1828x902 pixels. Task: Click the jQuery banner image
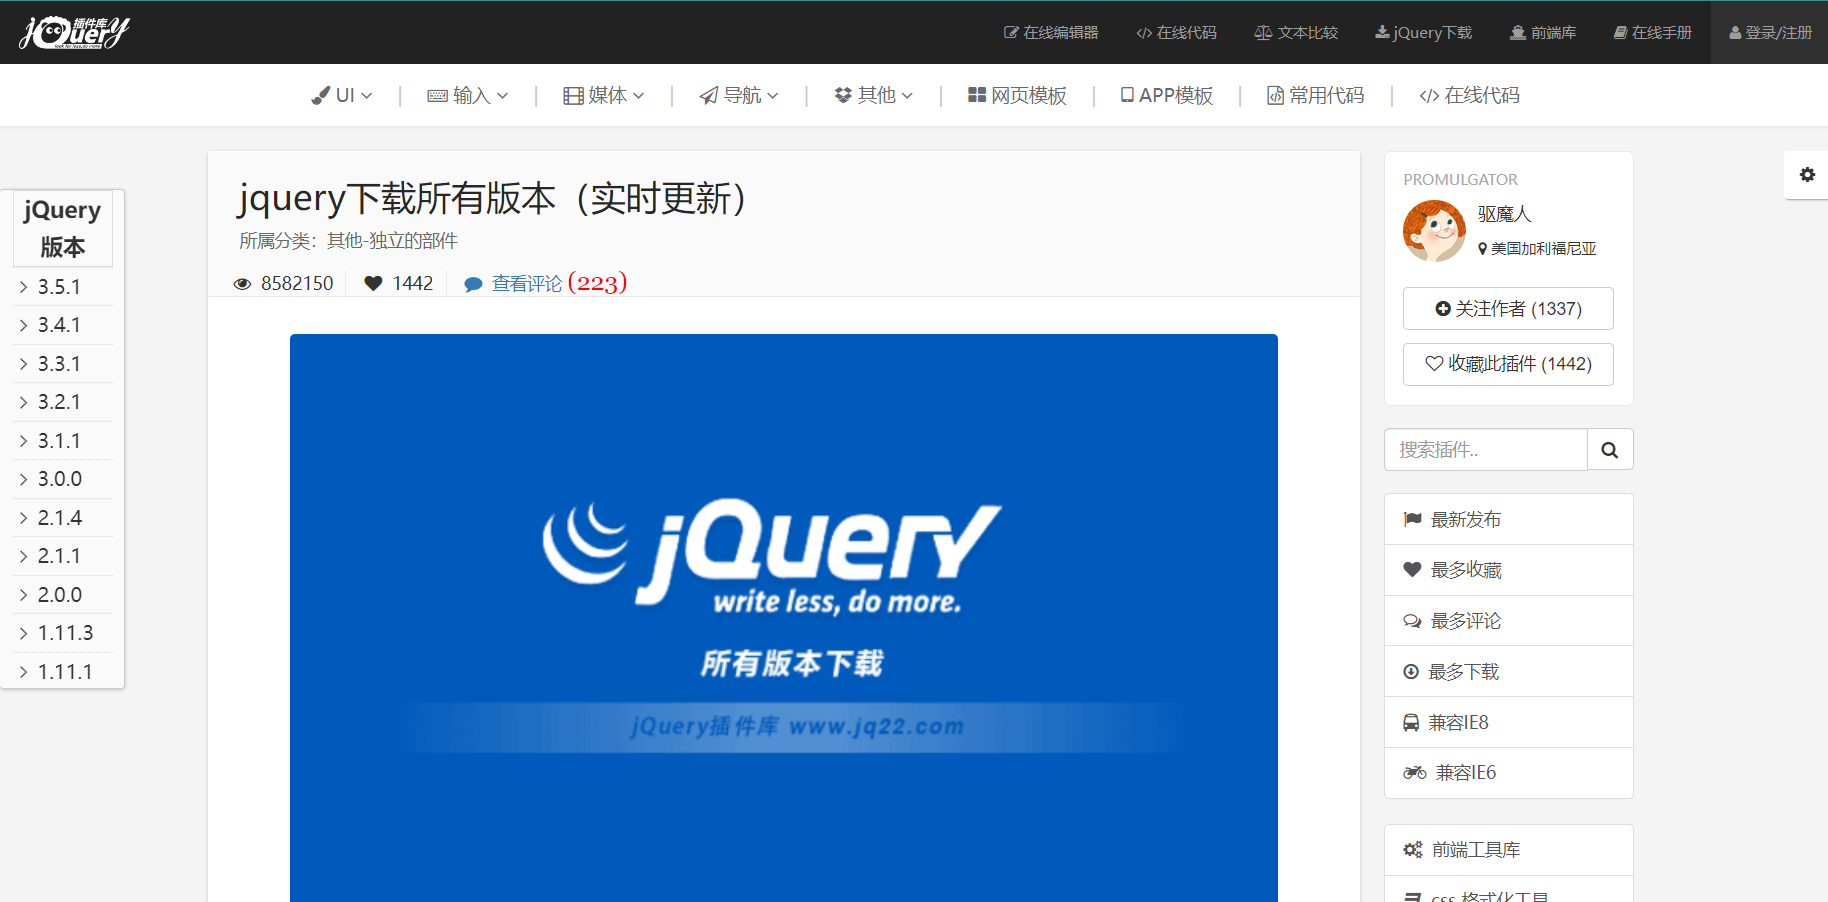pos(784,618)
